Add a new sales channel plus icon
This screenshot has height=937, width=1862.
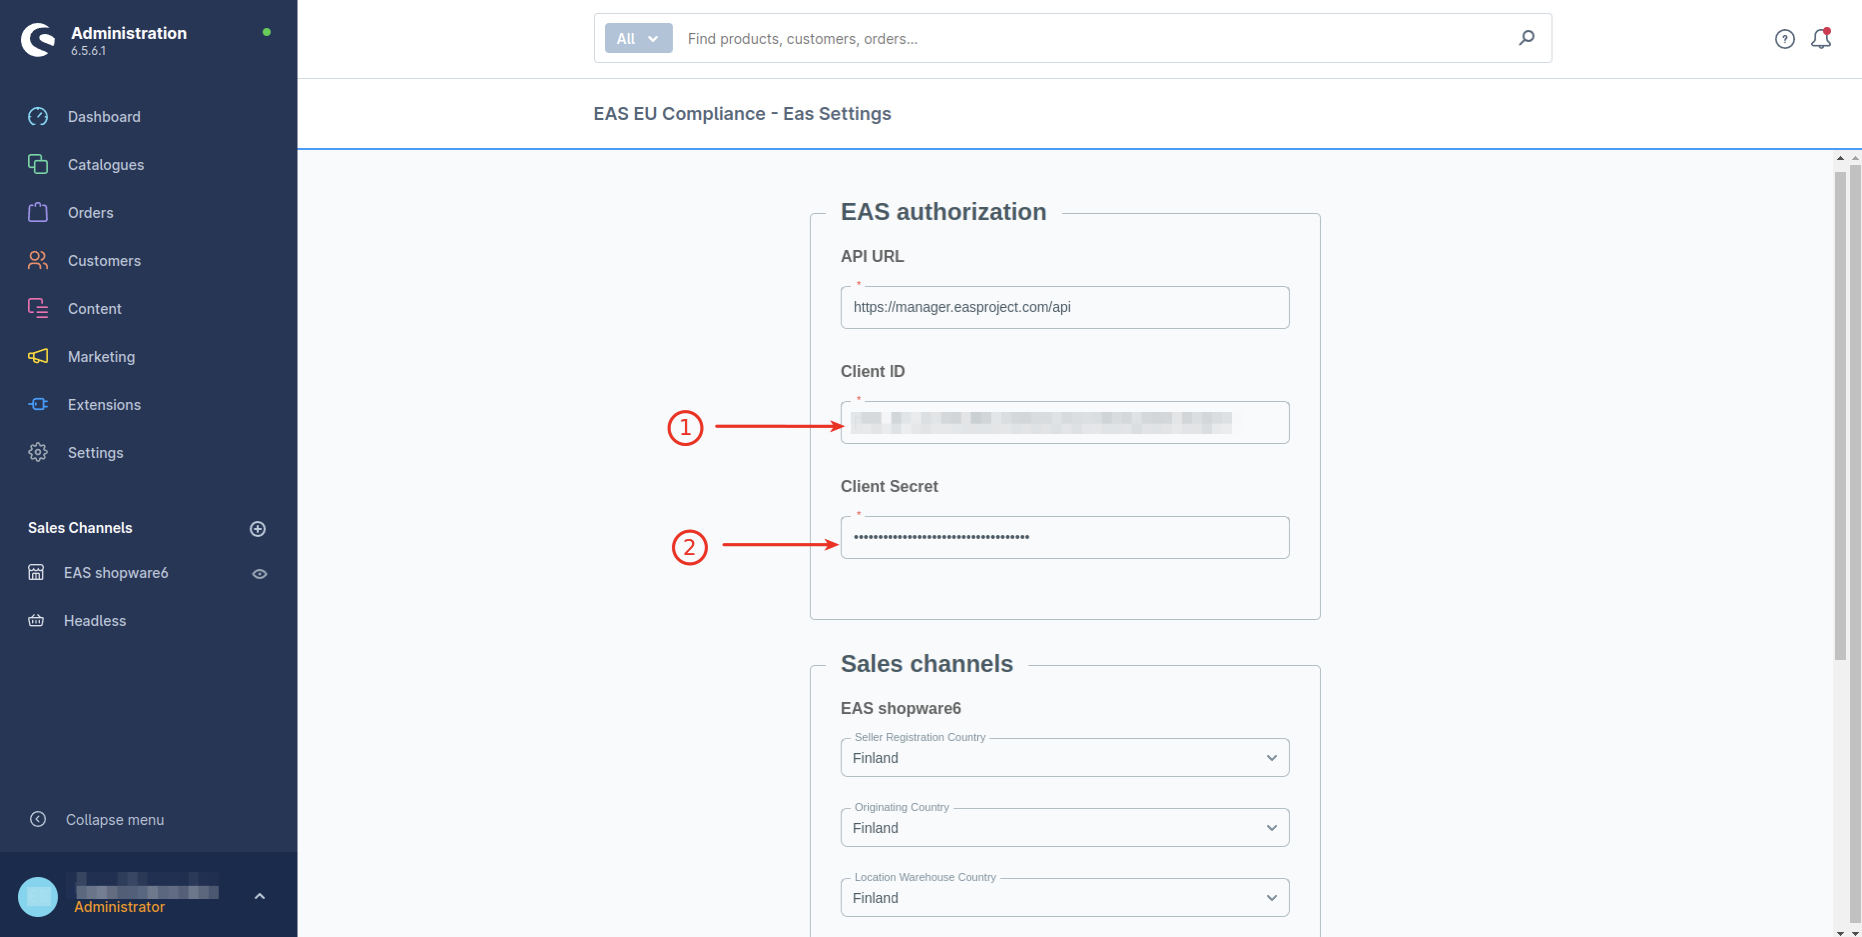pos(258,529)
